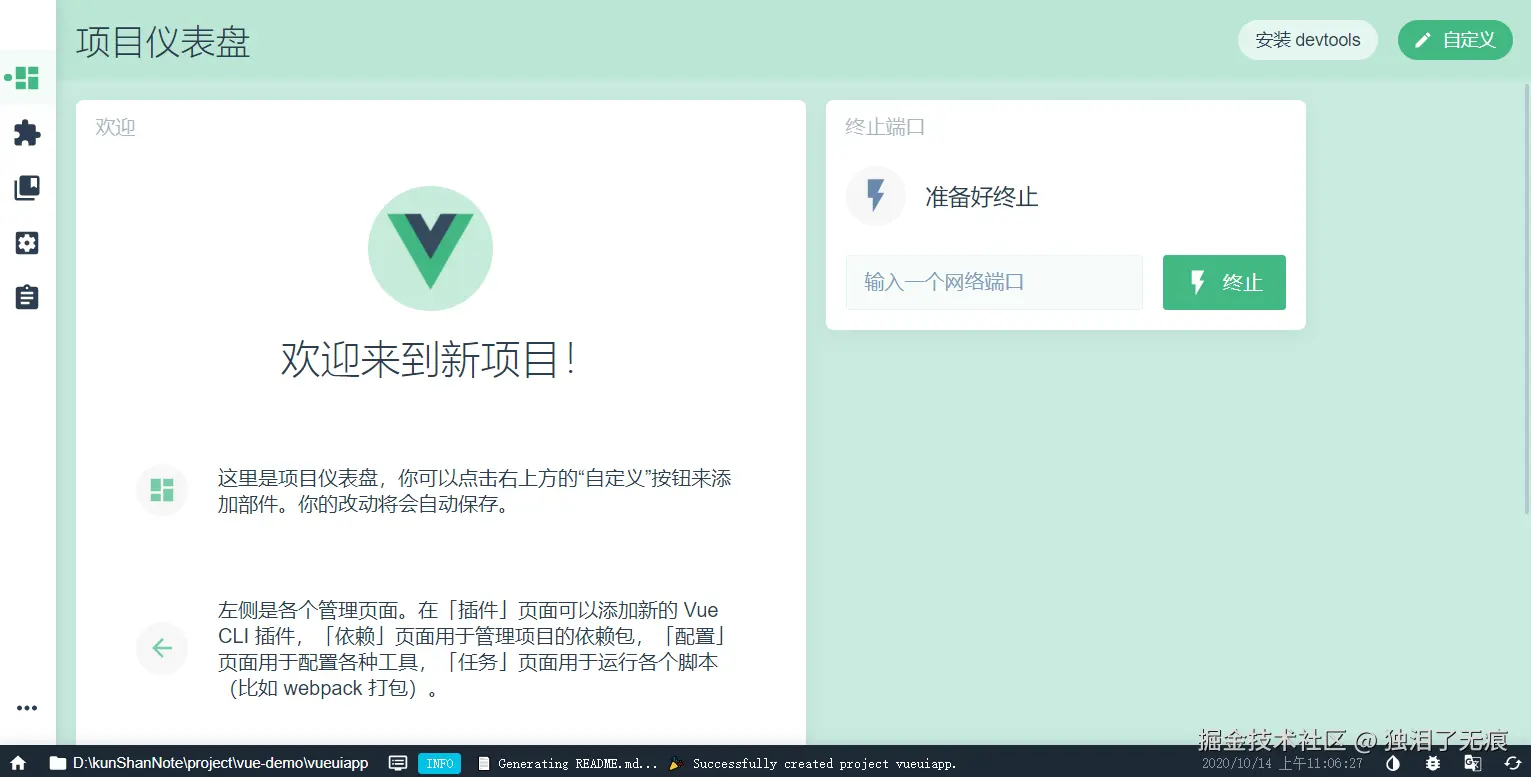Click the pencil icon in 自定义 button
This screenshot has width=1531, height=777.
coord(1423,40)
